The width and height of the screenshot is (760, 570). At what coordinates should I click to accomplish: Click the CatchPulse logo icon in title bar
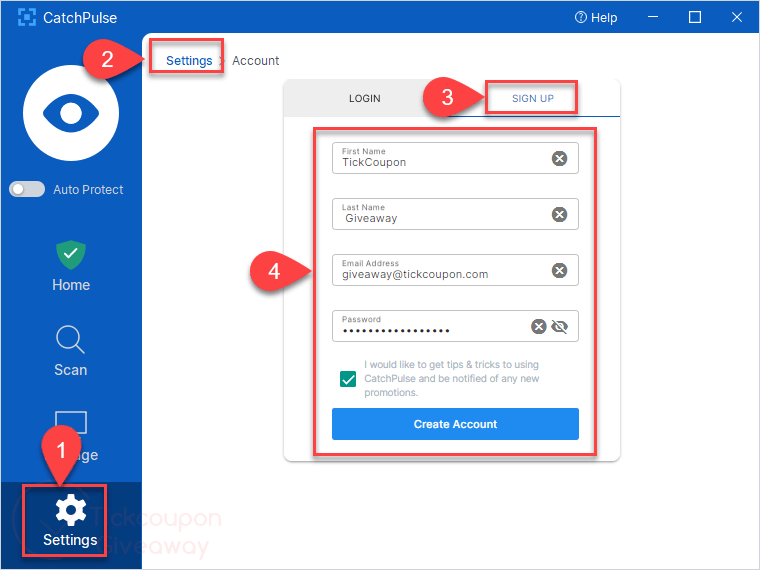coord(27,17)
